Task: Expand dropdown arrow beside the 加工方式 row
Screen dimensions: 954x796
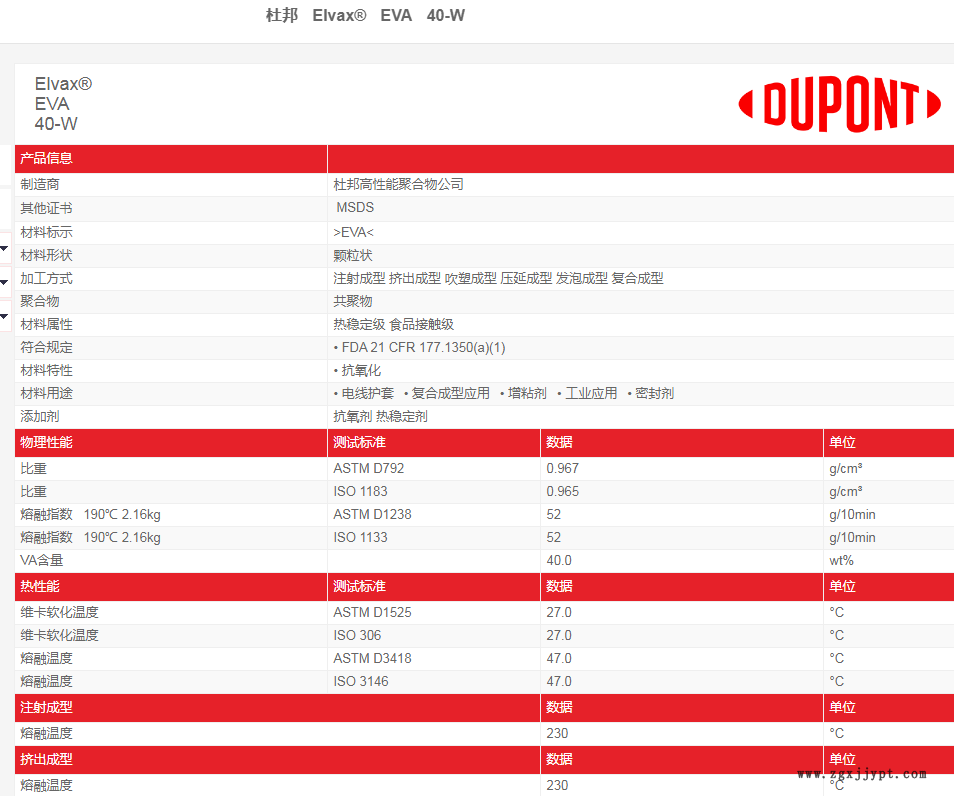Action: [x=4, y=283]
